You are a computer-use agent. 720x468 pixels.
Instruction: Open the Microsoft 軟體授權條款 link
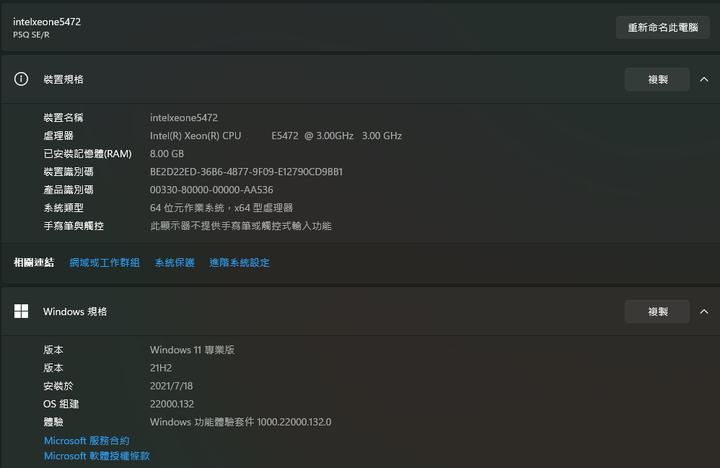pyautogui.click(x=97, y=456)
